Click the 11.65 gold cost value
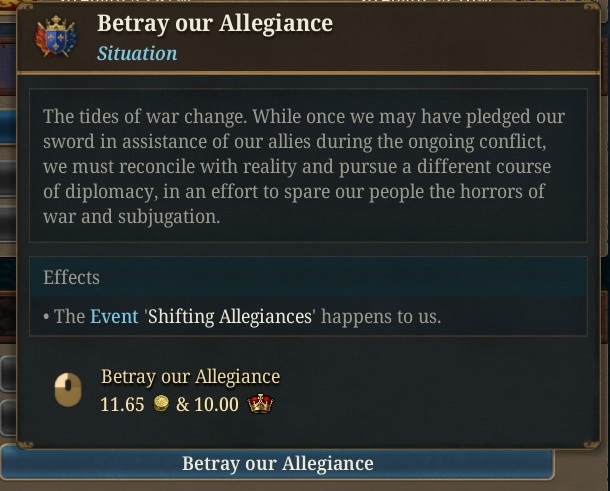This screenshot has width=610, height=491. pyautogui.click(x=122, y=404)
